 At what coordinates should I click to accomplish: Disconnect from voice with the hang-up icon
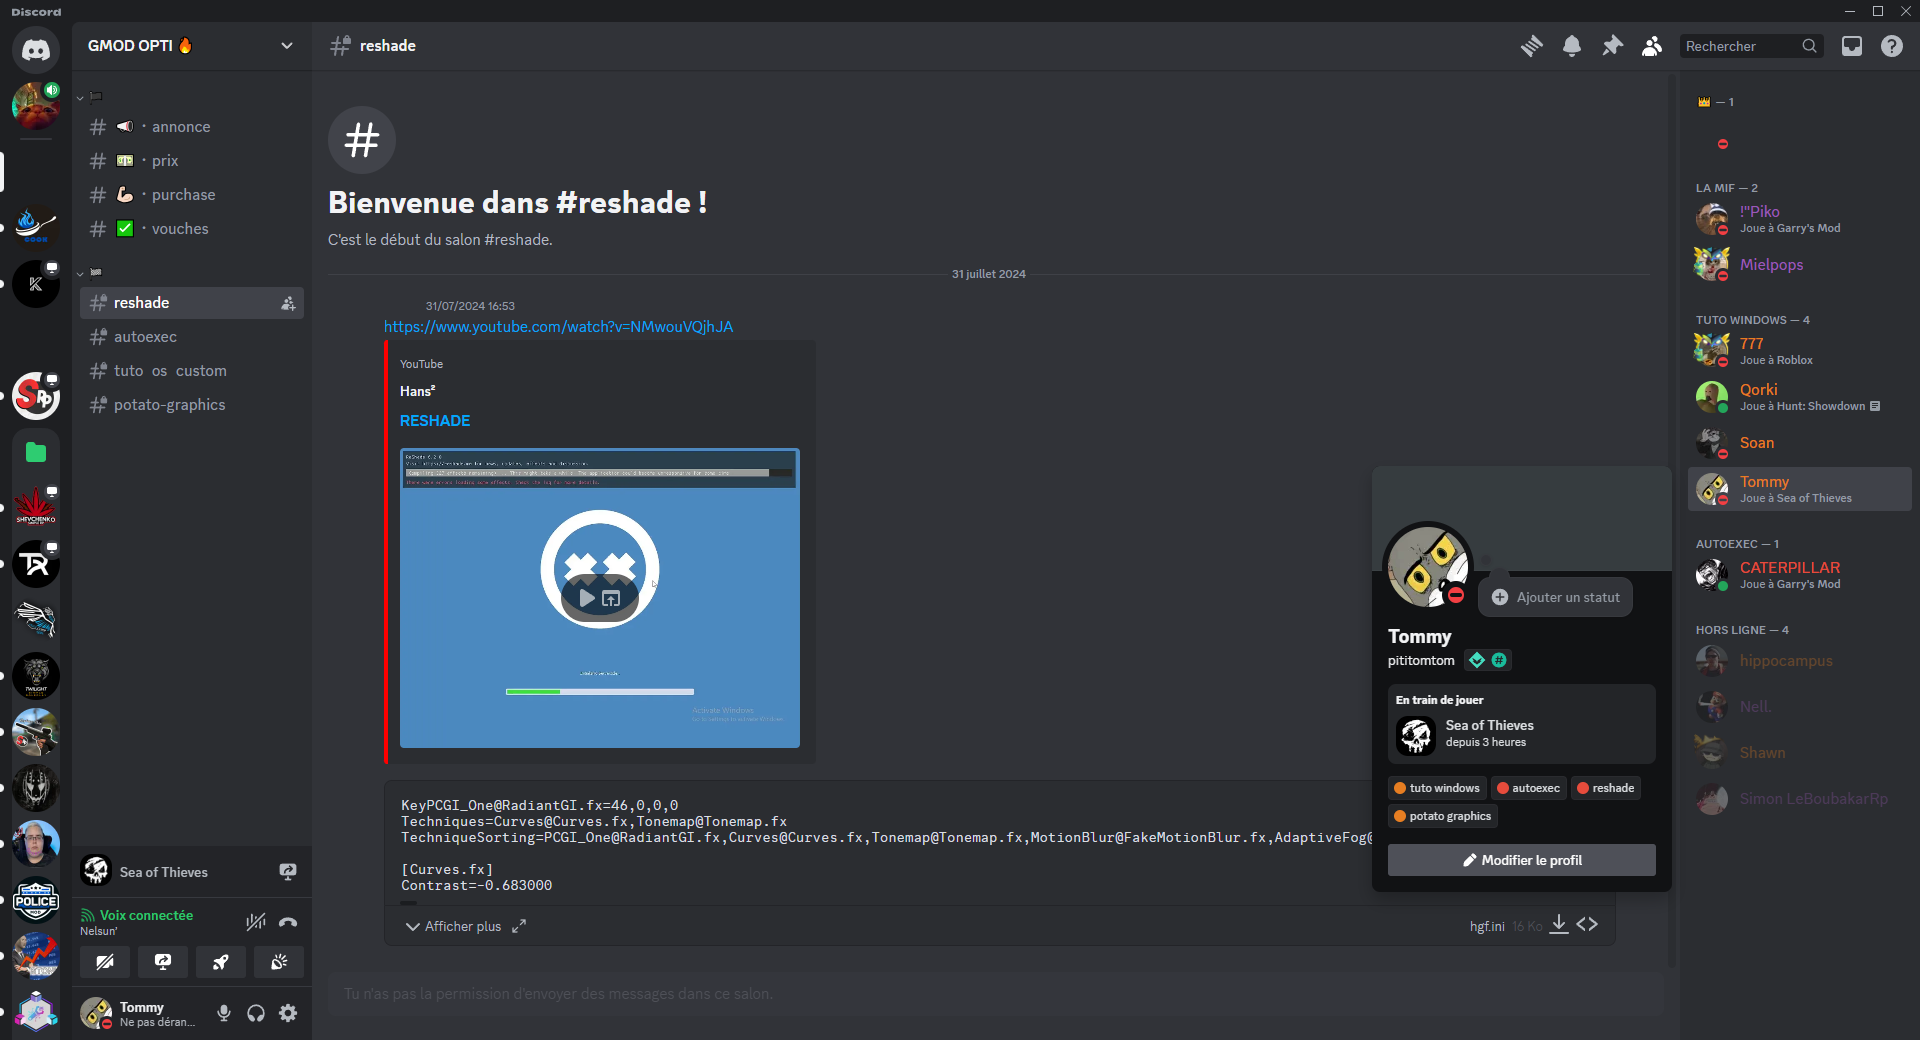tap(288, 922)
